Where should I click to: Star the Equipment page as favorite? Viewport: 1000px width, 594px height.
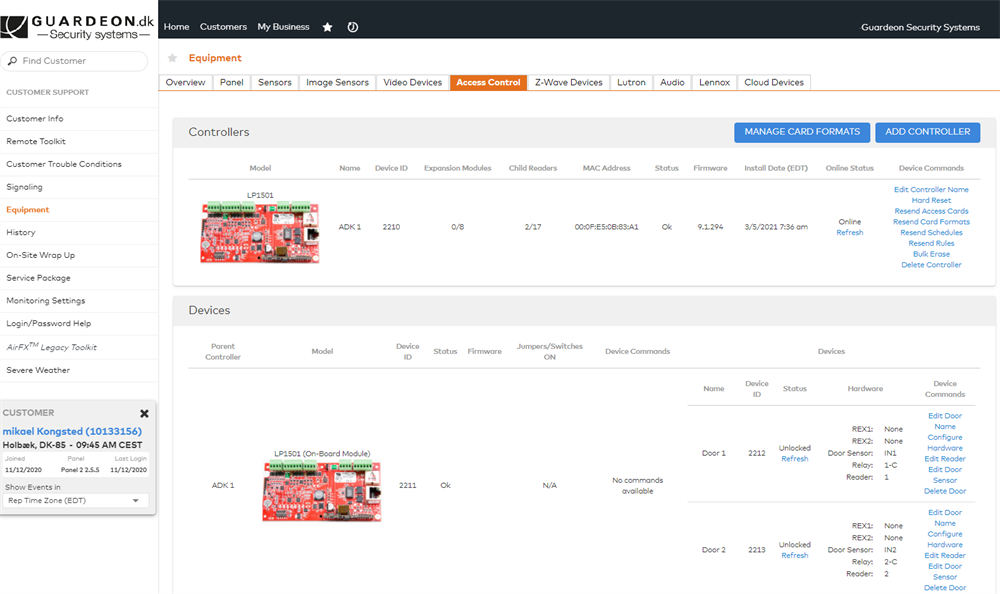point(172,58)
